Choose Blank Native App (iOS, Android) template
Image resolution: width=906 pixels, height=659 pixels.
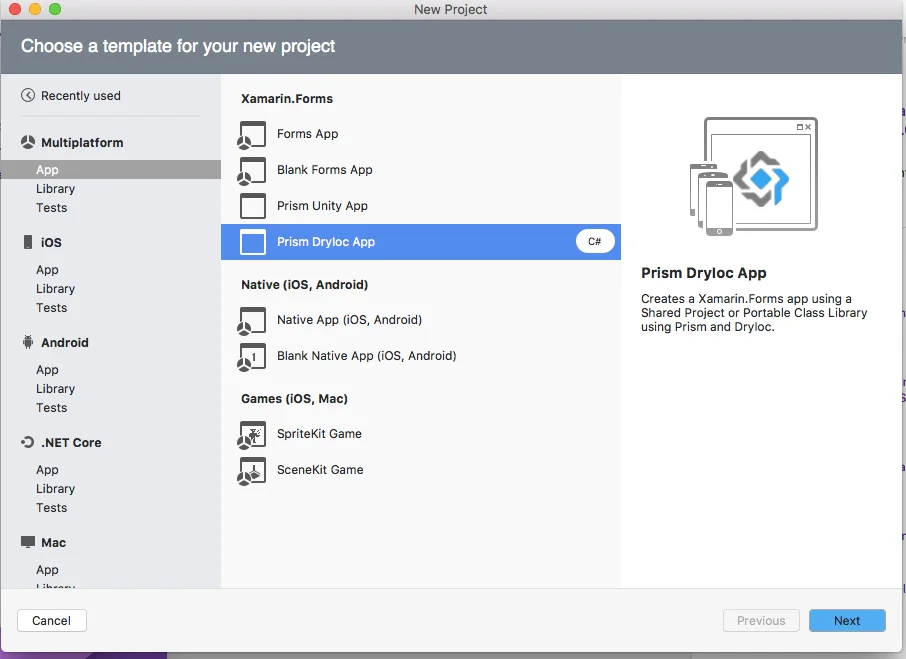point(421,356)
